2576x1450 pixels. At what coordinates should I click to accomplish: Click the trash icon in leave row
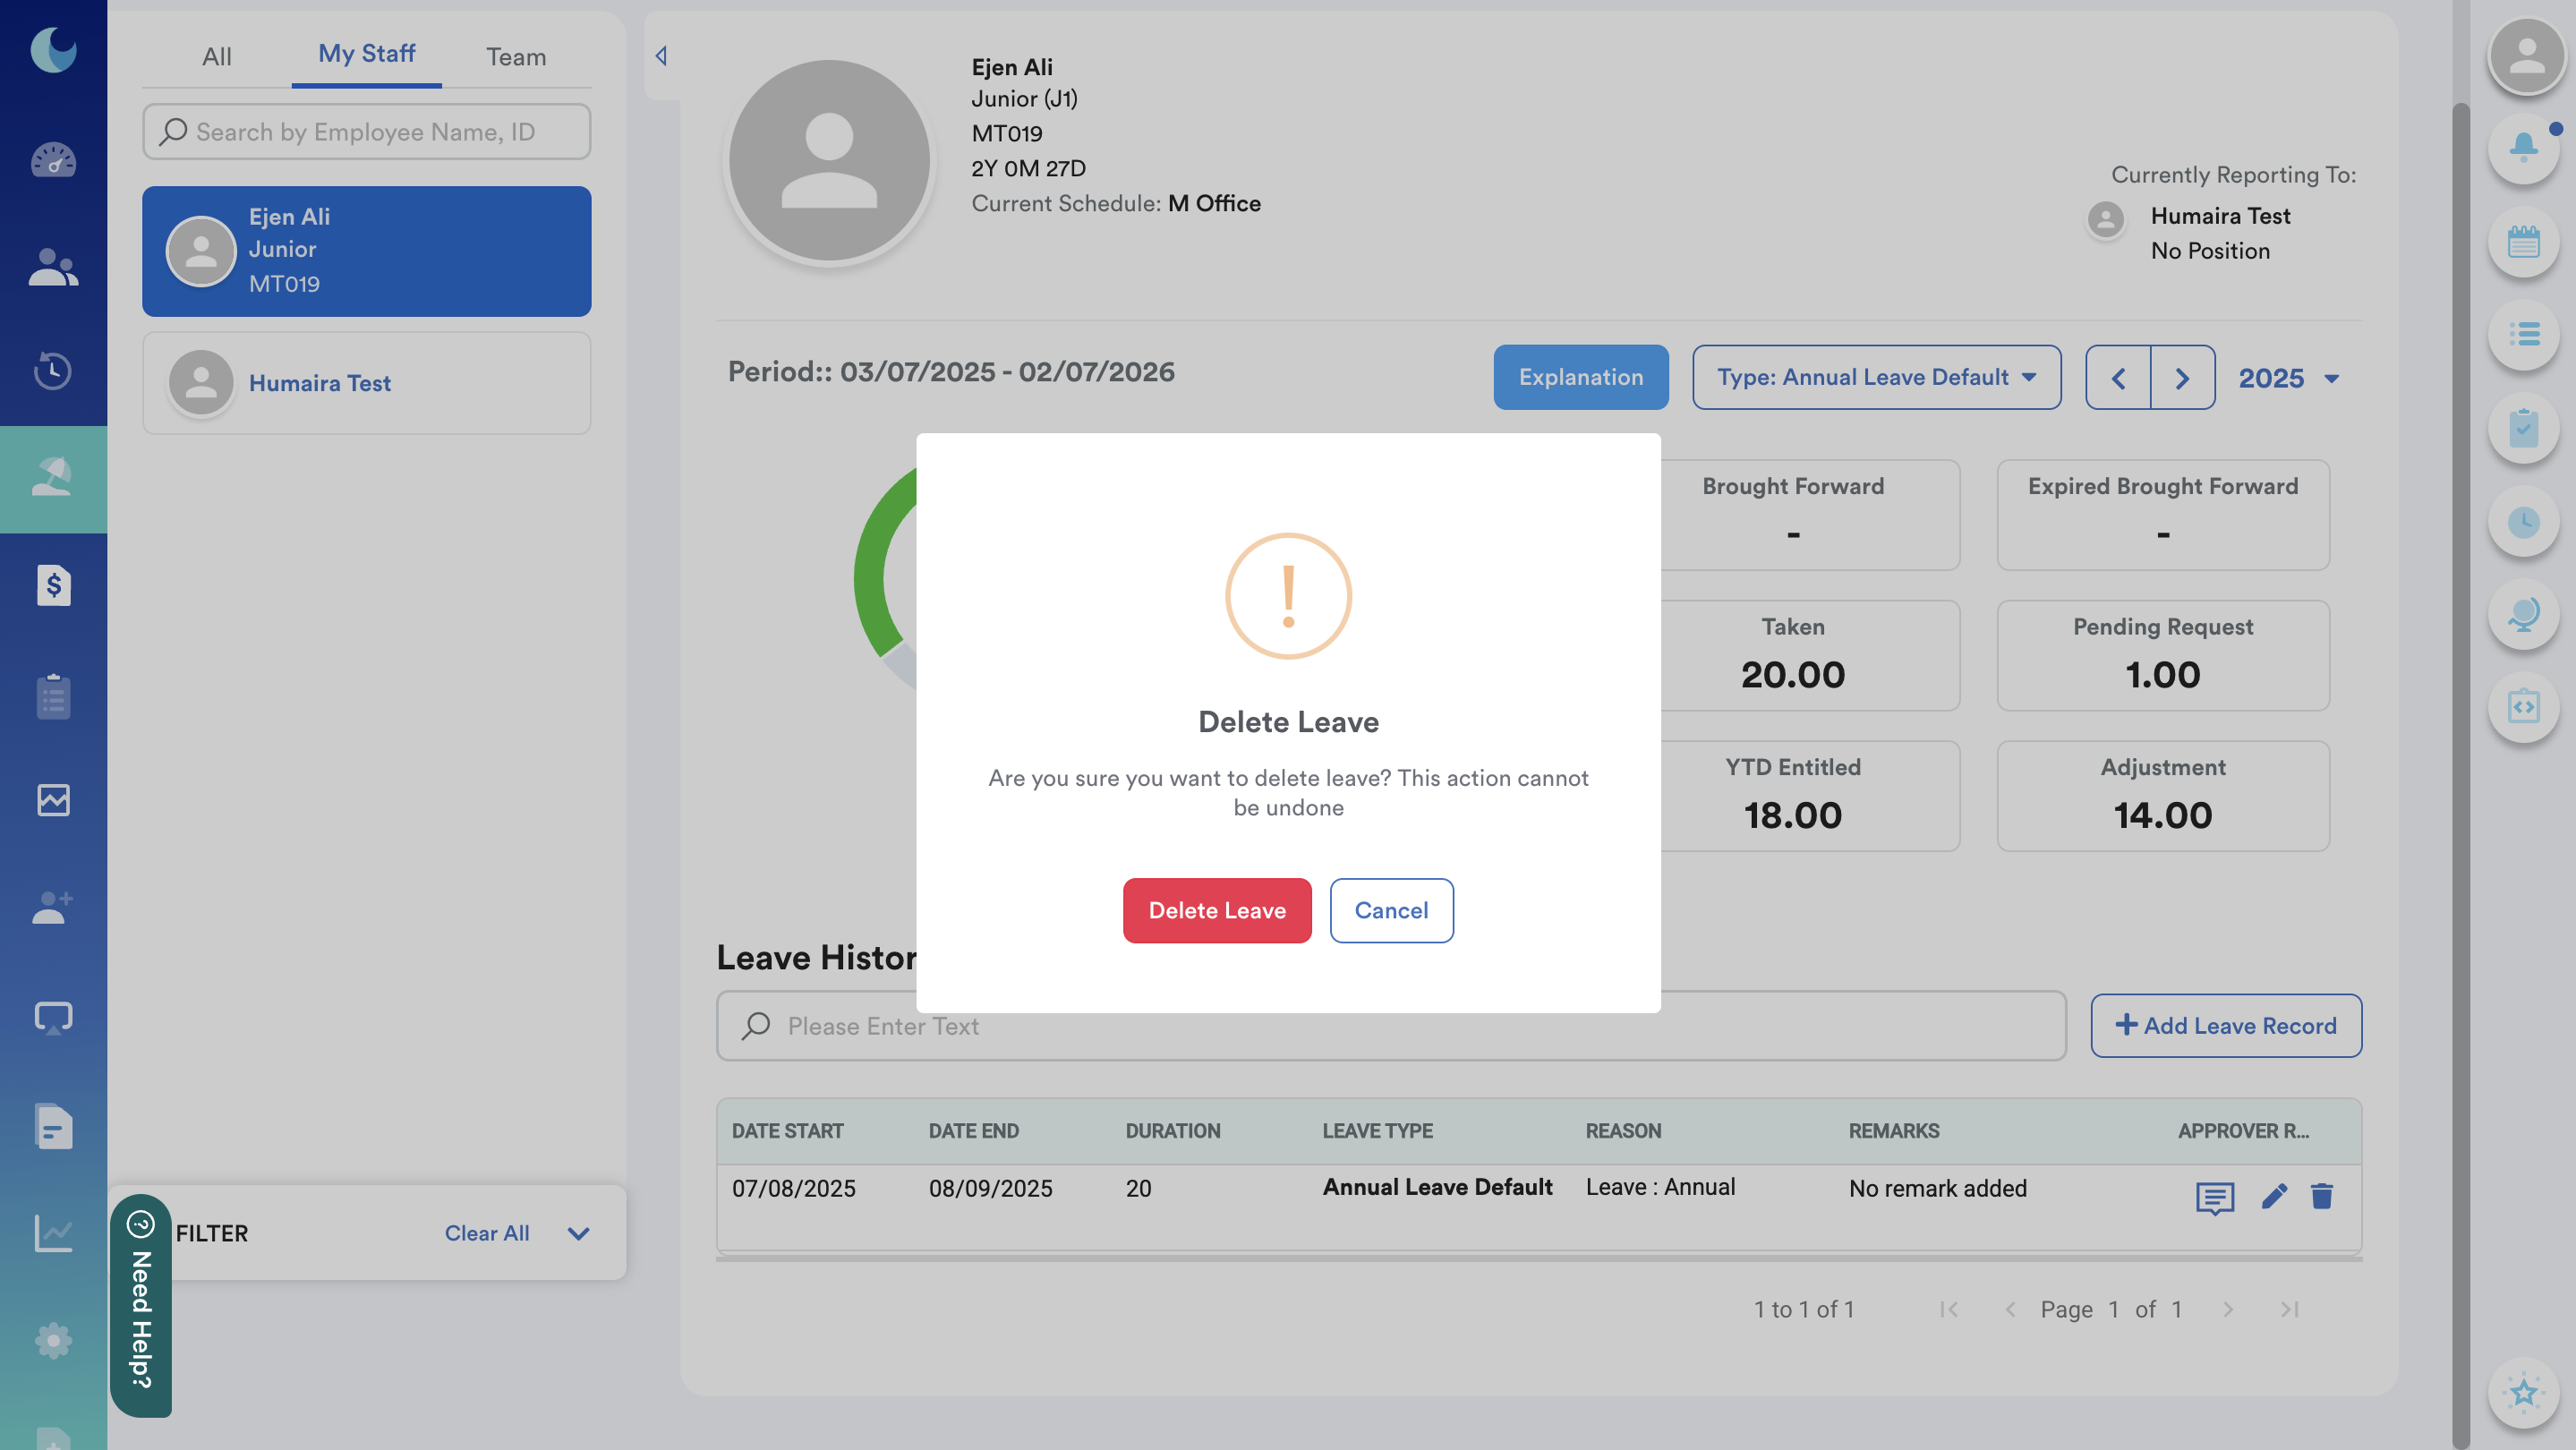[2321, 1196]
